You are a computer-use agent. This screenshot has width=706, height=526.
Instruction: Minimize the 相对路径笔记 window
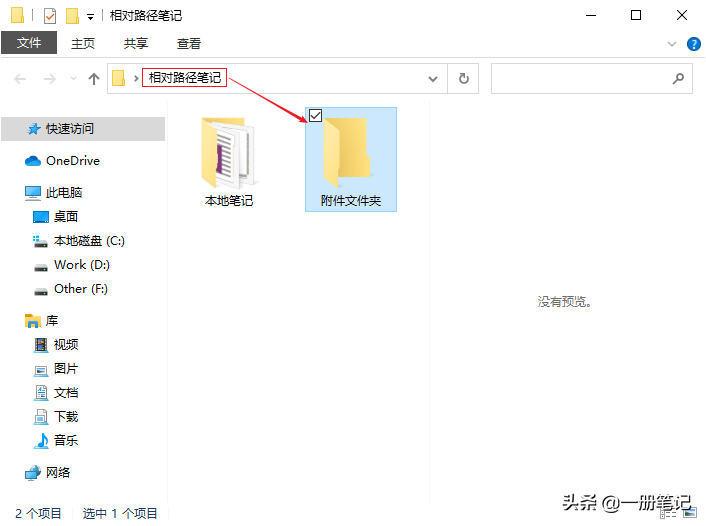[x=591, y=15]
